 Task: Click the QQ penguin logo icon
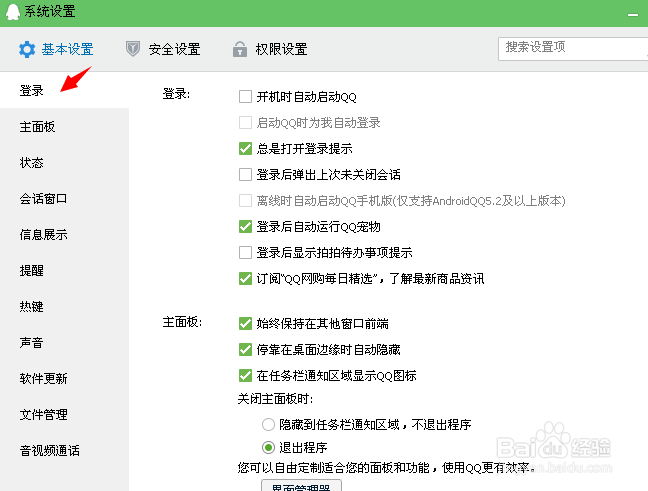tap(13, 12)
